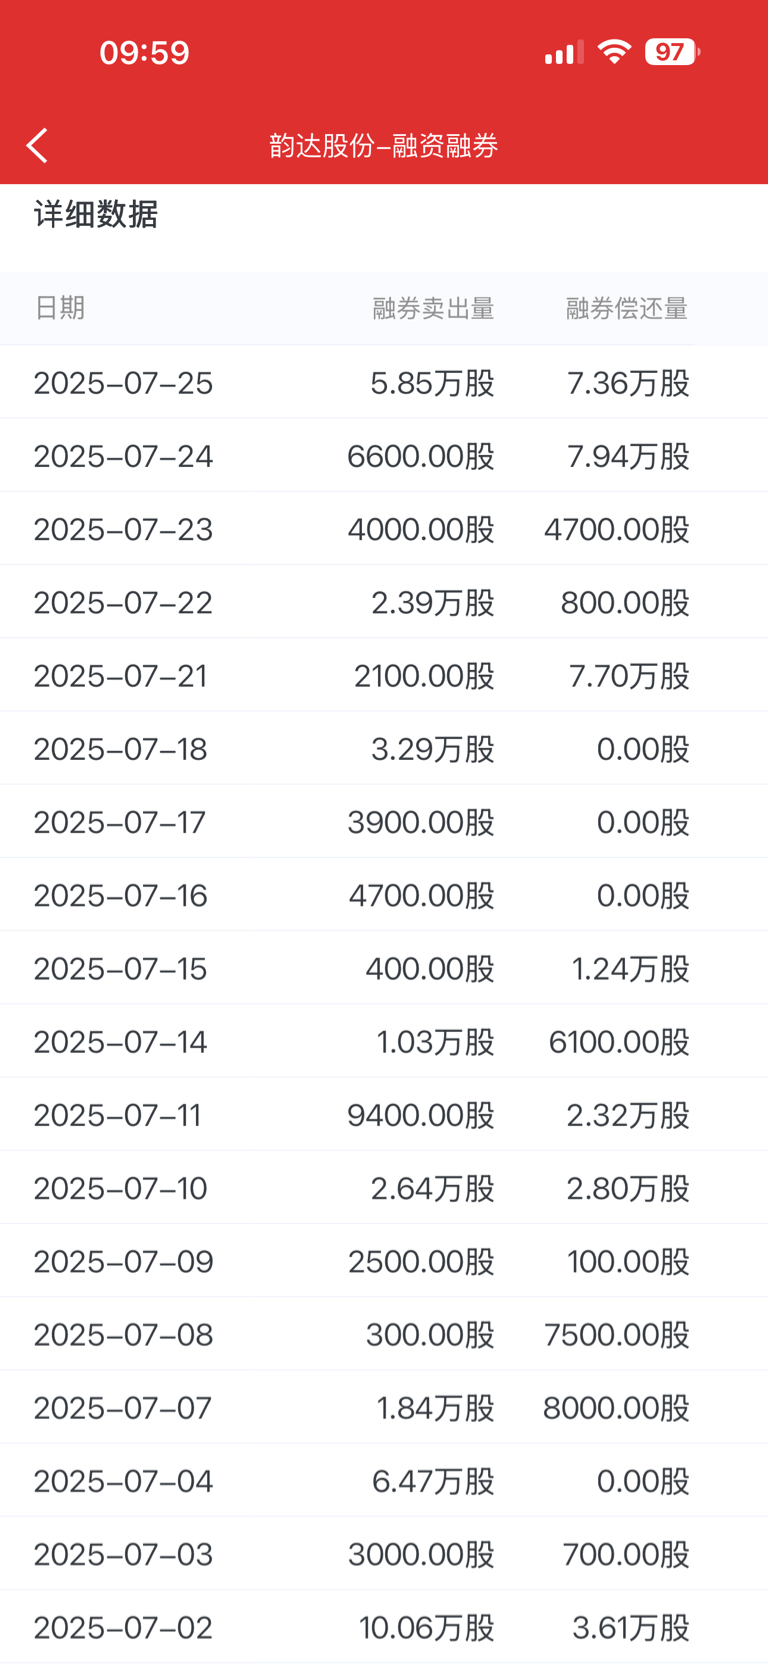This screenshot has height=1665, width=768.
Task: Tap the 融券偿还量 column header
Action: [627, 308]
